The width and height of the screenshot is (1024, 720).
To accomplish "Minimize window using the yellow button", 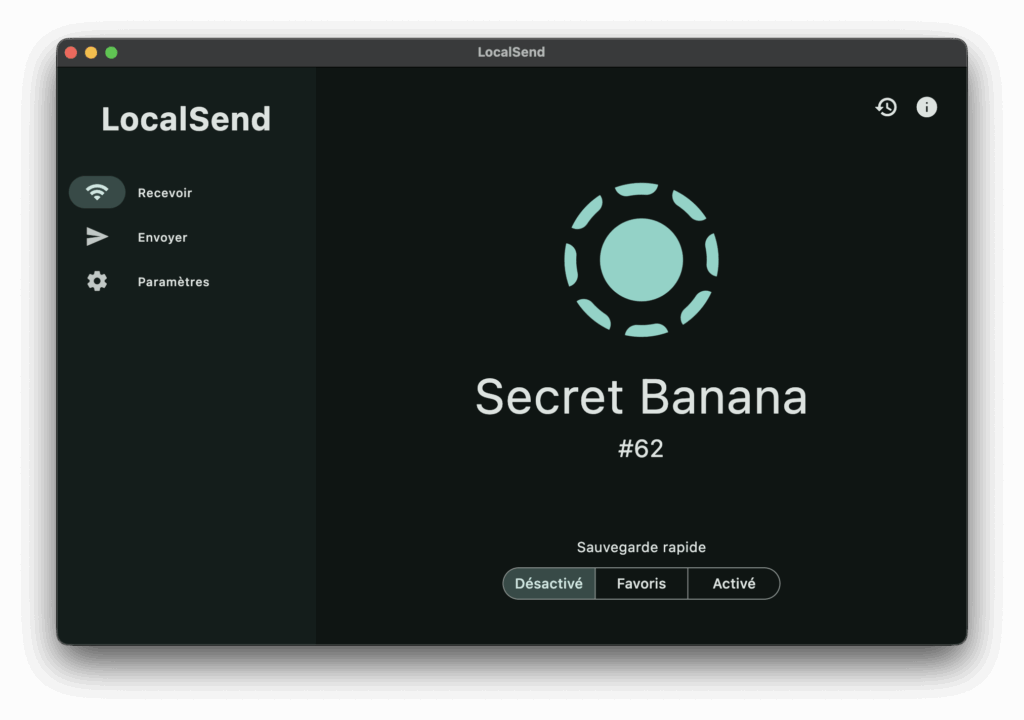I will tap(91, 53).
